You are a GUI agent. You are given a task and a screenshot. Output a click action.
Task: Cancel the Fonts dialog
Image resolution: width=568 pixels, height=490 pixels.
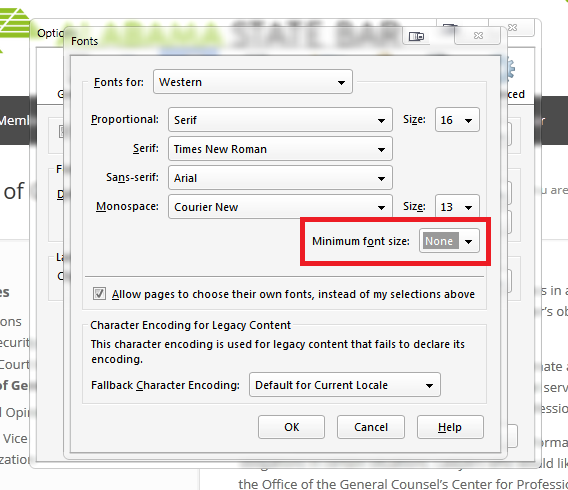coord(371,427)
